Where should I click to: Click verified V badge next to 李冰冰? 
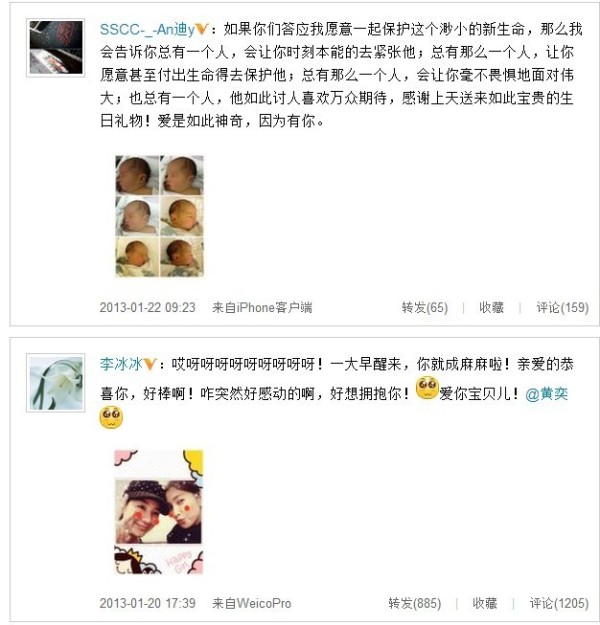coord(149,364)
